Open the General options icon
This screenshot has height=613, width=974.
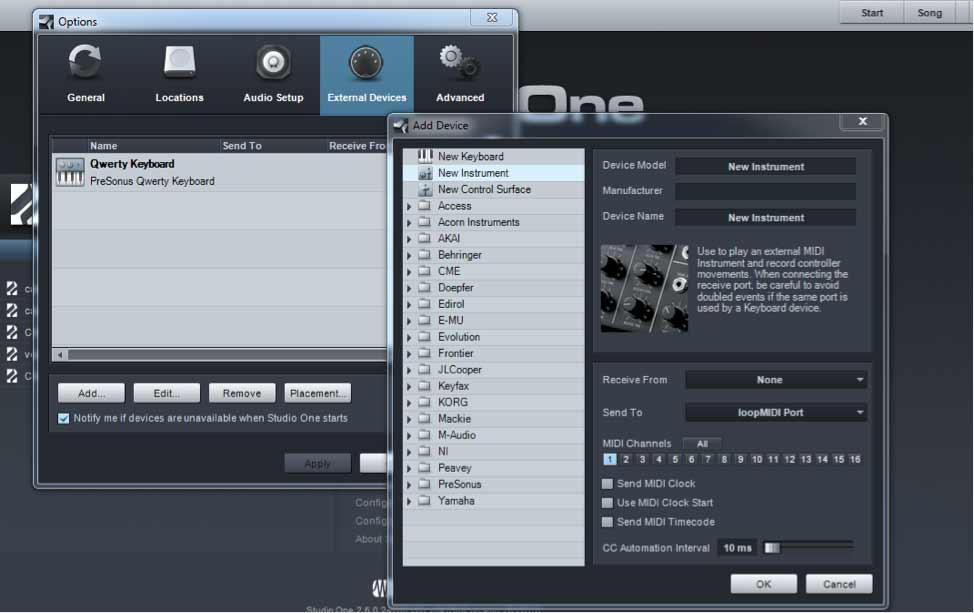tap(85, 62)
